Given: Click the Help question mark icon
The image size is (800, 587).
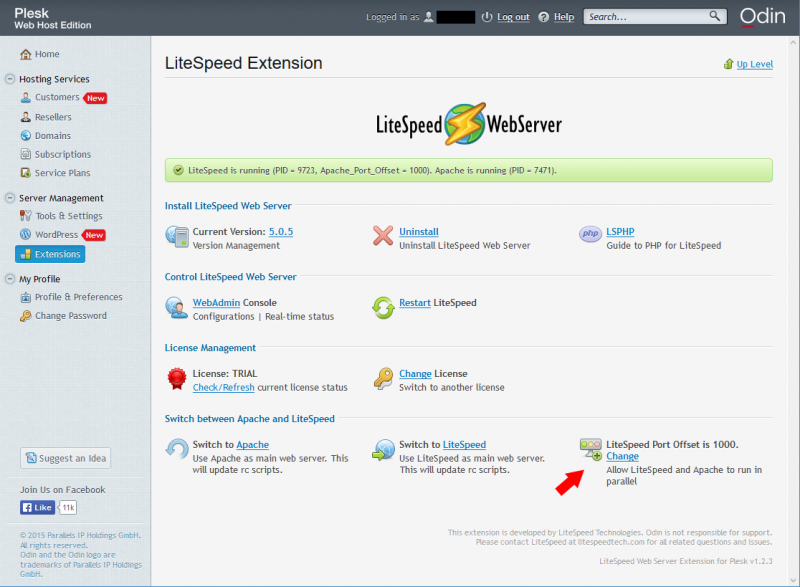Looking at the screenshot, I should [544, 17].
